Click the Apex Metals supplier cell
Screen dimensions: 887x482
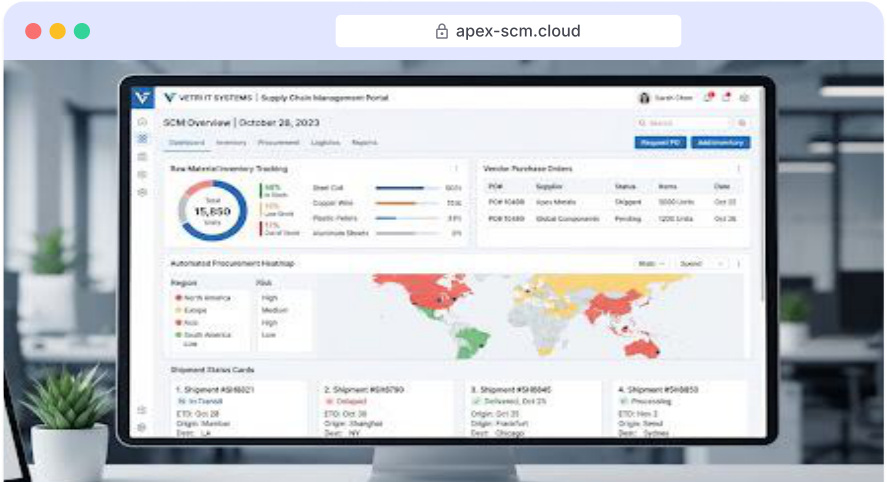click(556, 202)
